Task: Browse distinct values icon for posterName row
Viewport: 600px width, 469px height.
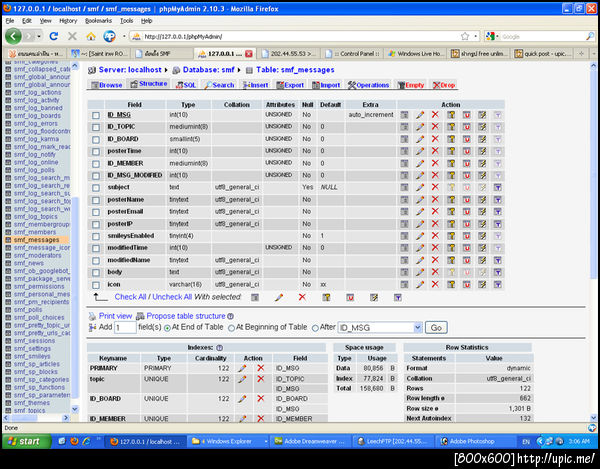Action: (404, 200)
